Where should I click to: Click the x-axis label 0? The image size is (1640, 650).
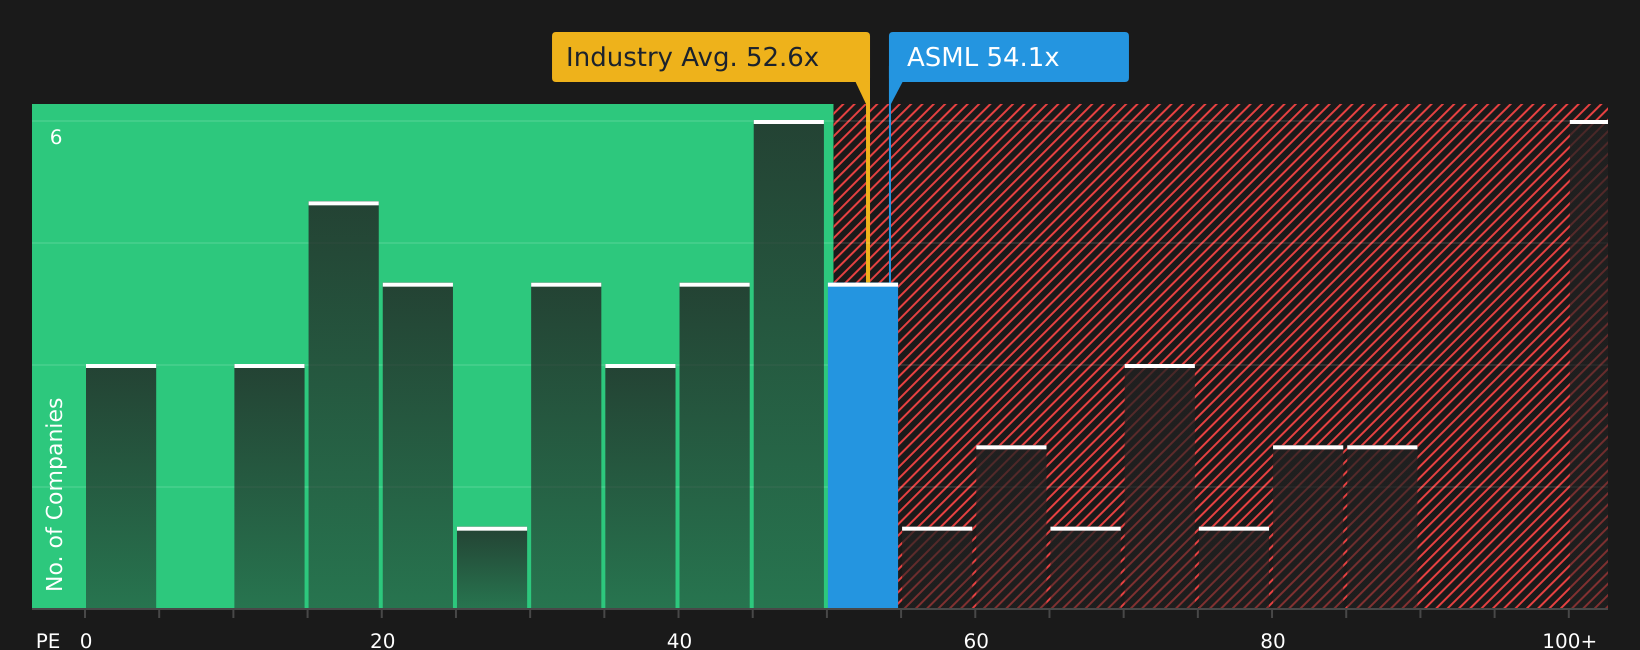pos(86,641)
